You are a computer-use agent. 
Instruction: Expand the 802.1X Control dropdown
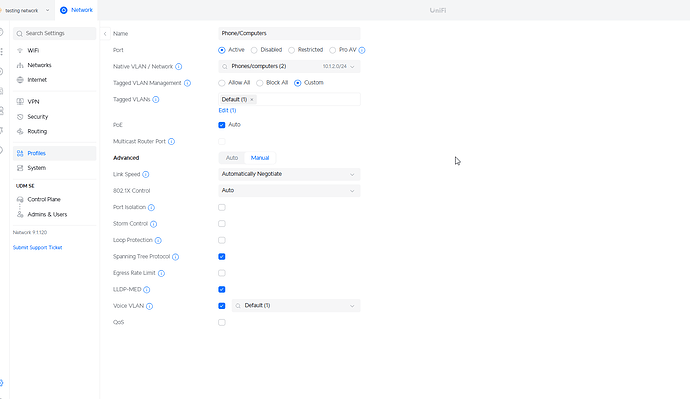click(x=289, y=190)
